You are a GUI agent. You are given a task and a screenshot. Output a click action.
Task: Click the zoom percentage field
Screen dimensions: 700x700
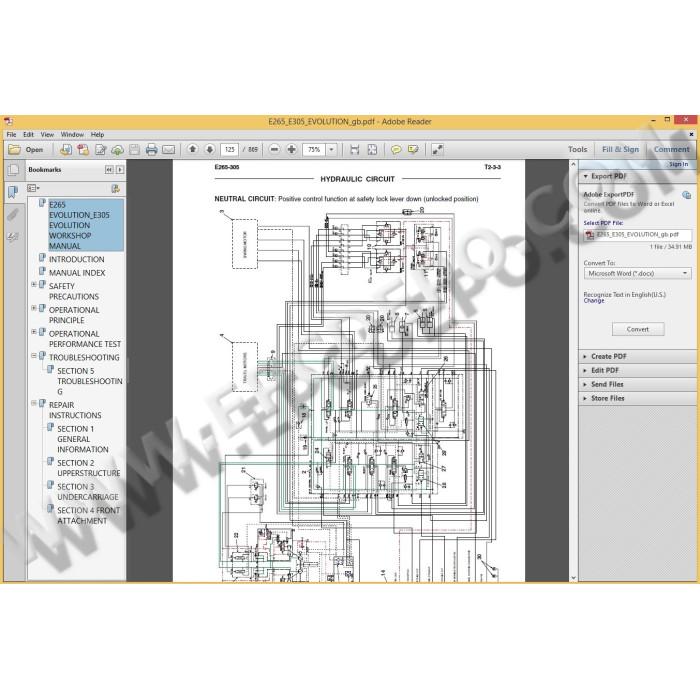coord(314,150)
